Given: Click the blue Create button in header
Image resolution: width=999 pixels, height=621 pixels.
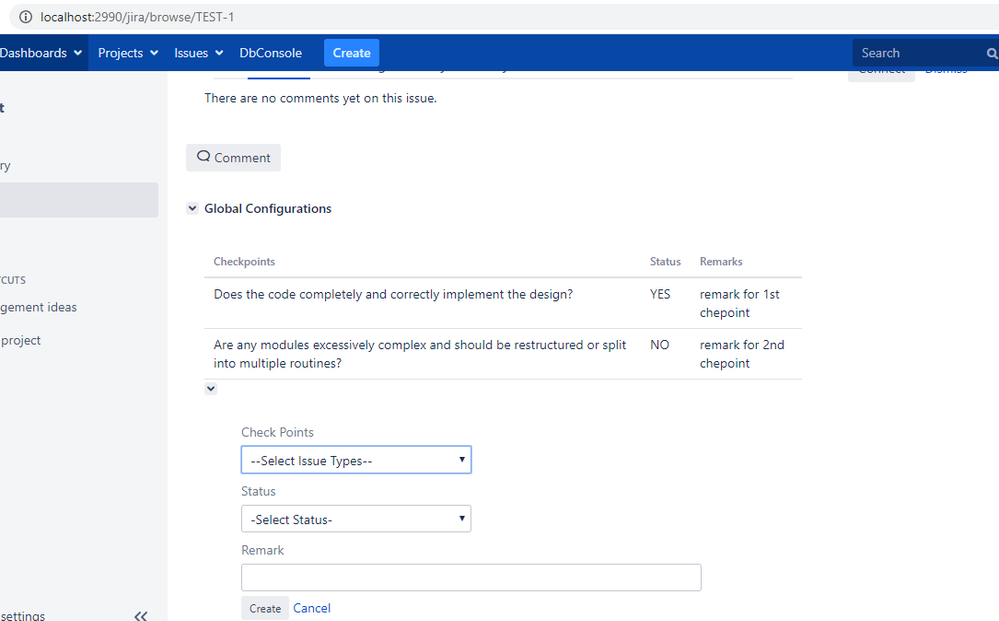Looking at the screenshot, I should coord(352,53).
